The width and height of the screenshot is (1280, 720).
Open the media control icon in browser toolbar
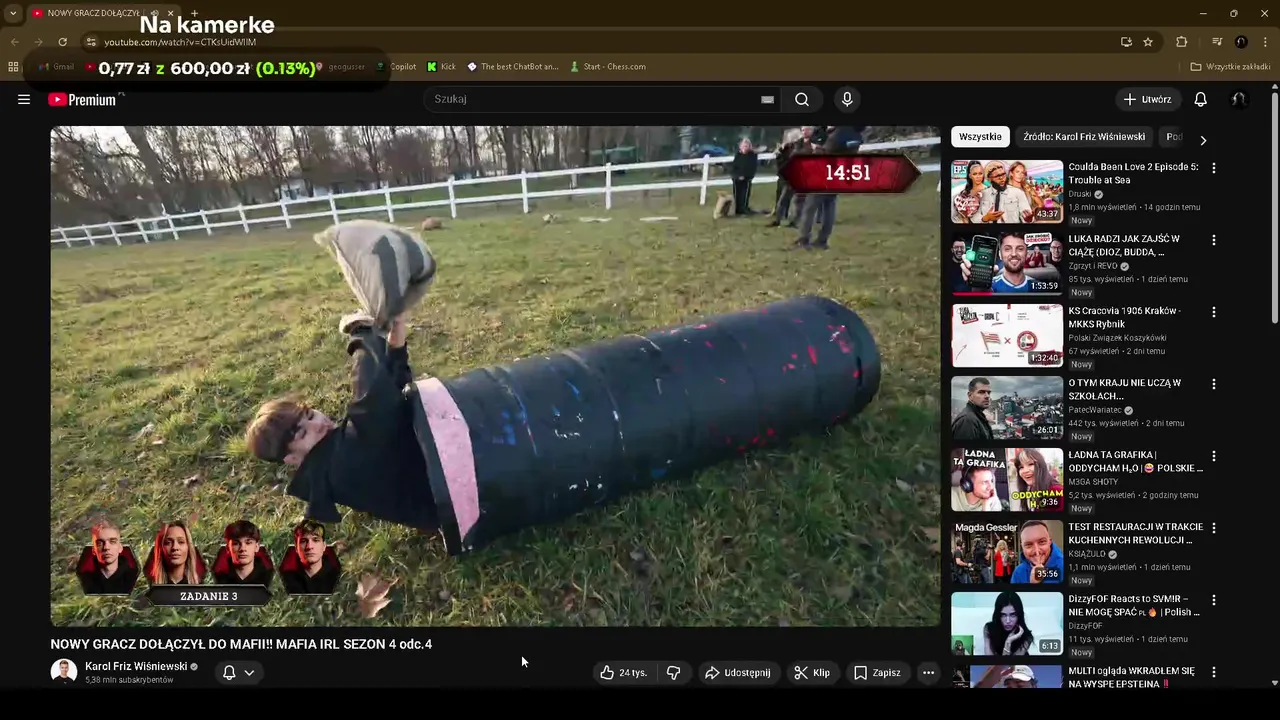[x=1217, y=42]
